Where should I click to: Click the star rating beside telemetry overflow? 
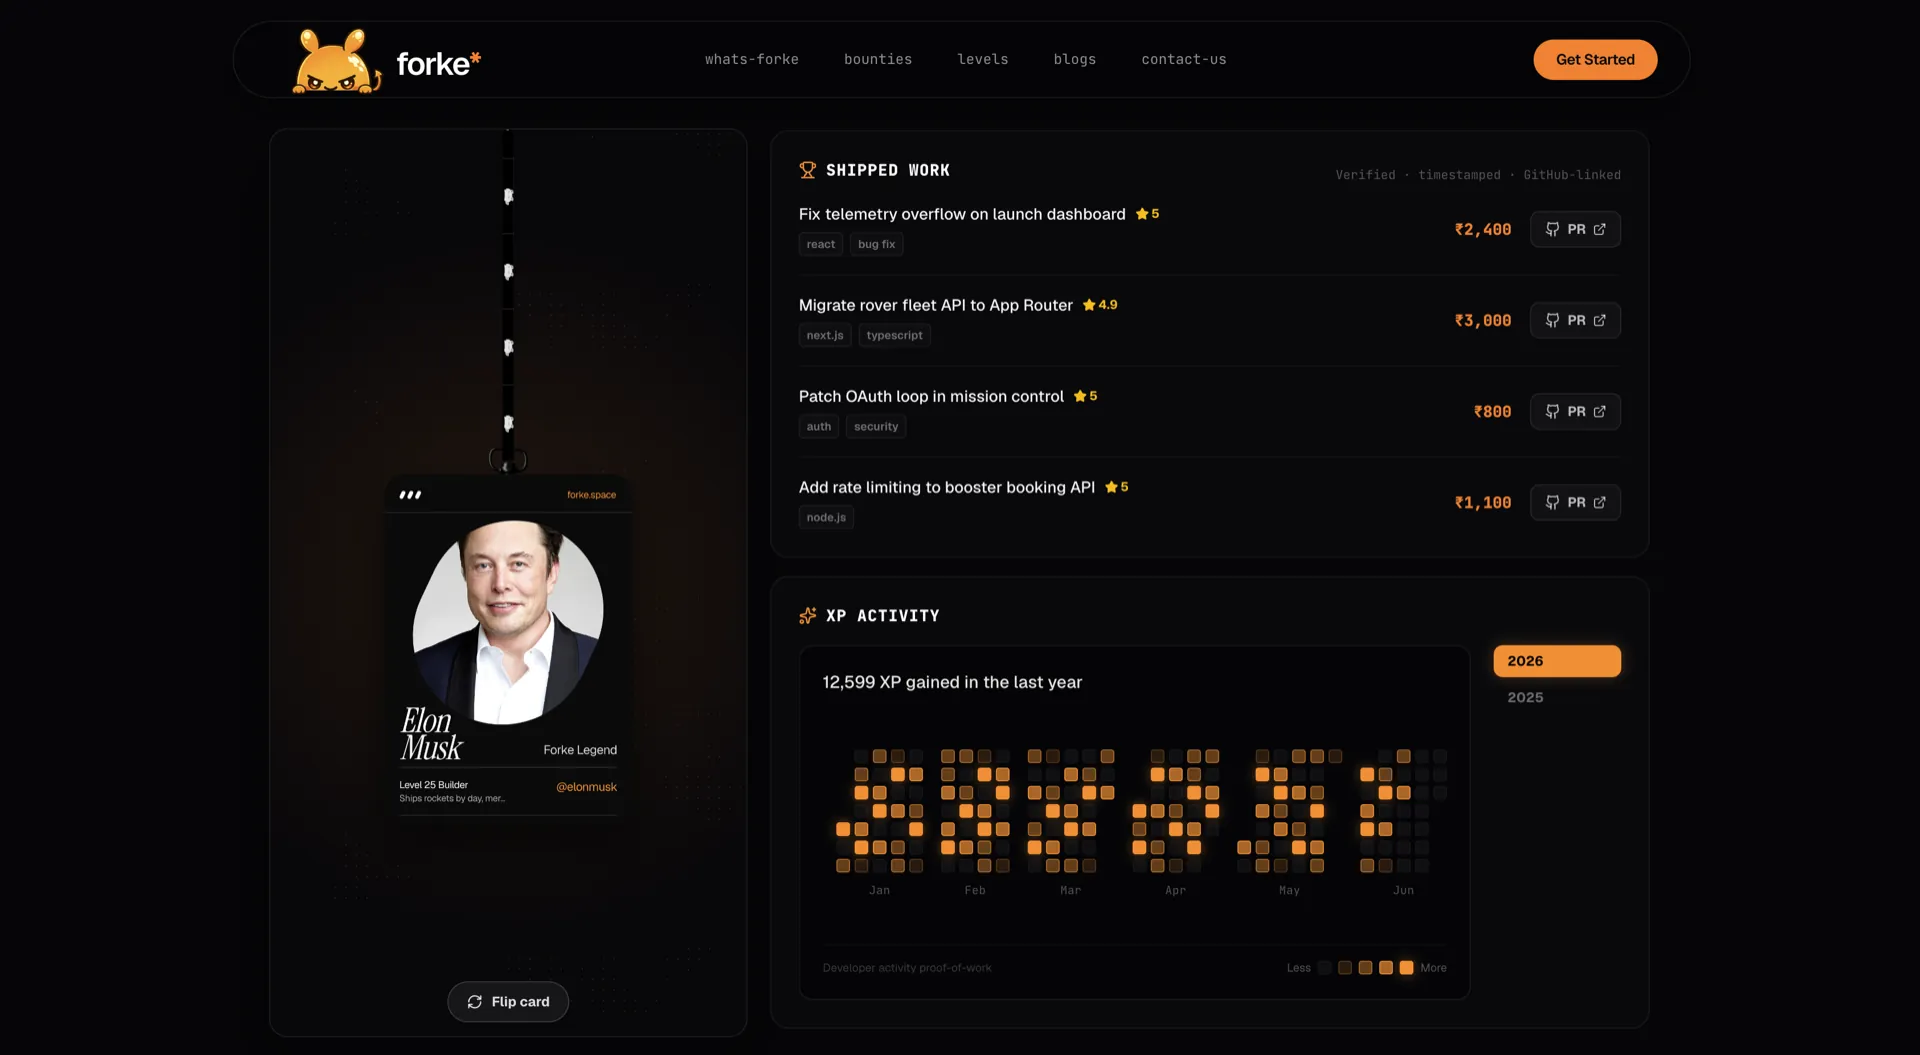point(1147,214)
